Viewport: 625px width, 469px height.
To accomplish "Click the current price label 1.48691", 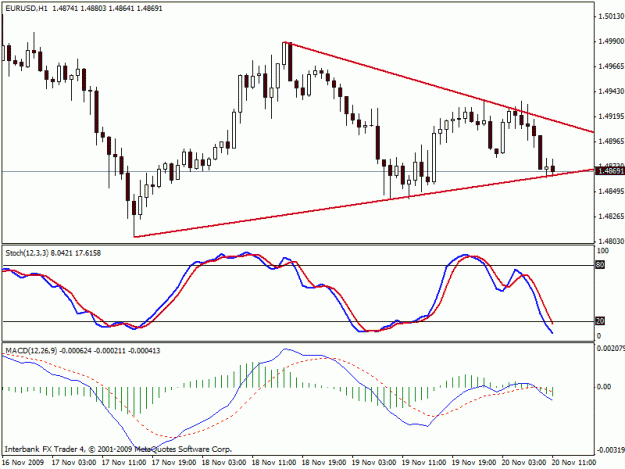I will (x=609, y=171).
